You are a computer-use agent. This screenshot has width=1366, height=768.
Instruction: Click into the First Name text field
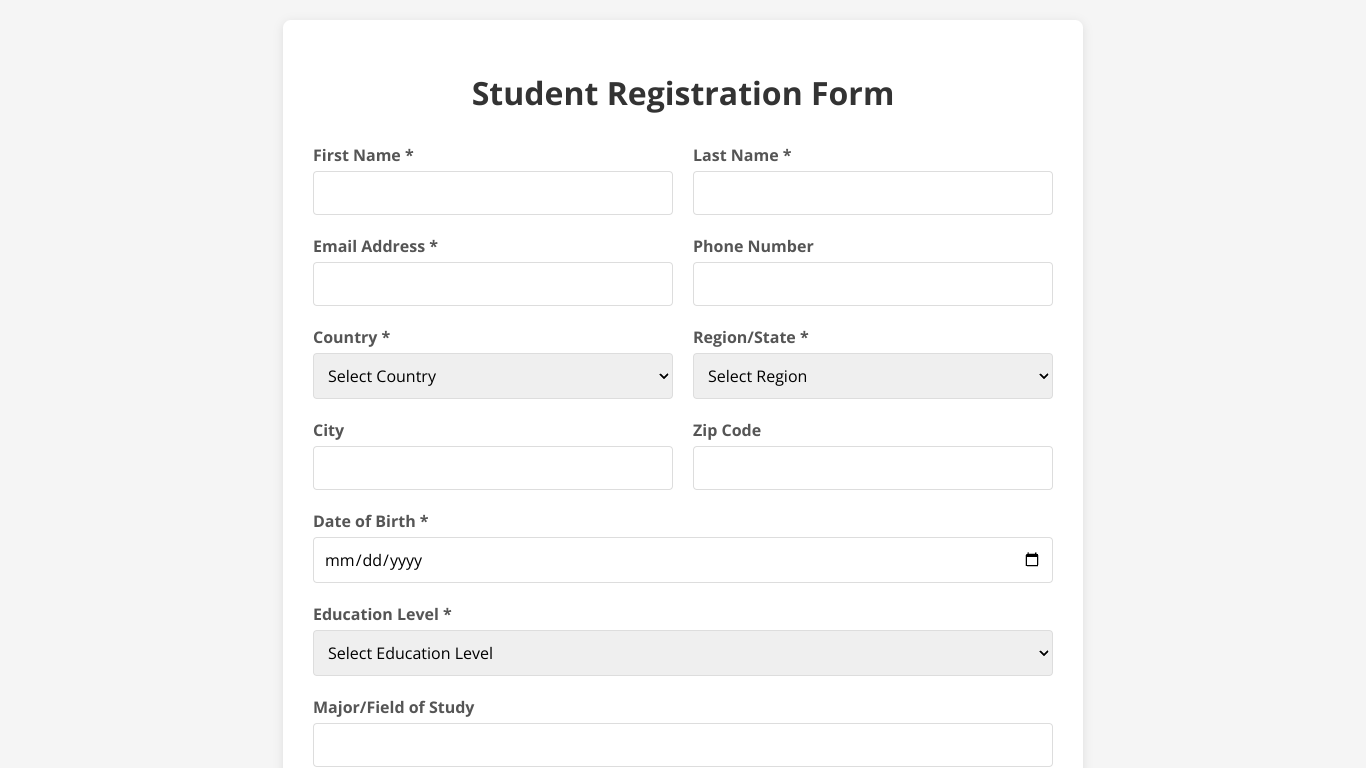click(492, 193)
